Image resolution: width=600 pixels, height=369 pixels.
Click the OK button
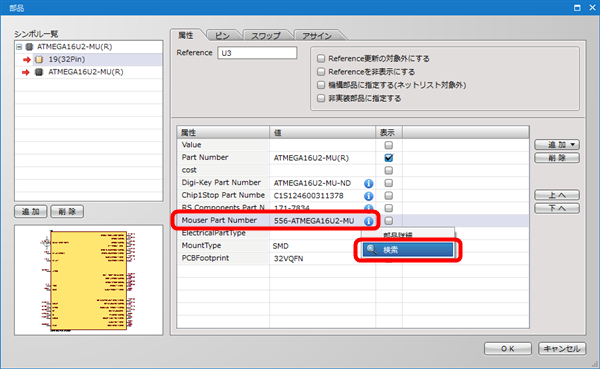pos(508,349)
